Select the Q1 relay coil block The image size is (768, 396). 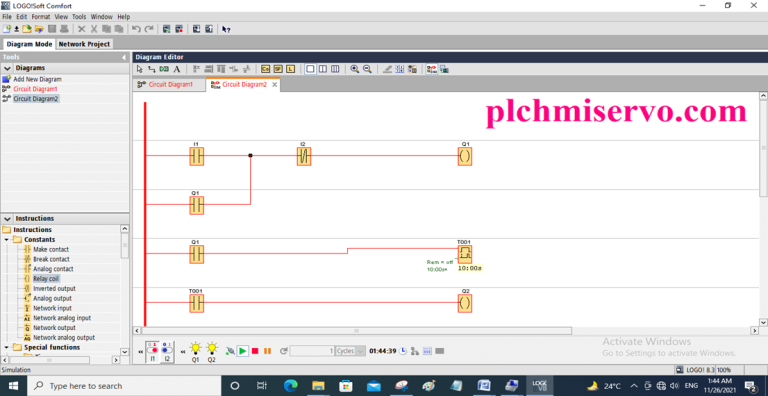(x=465, y=157)
